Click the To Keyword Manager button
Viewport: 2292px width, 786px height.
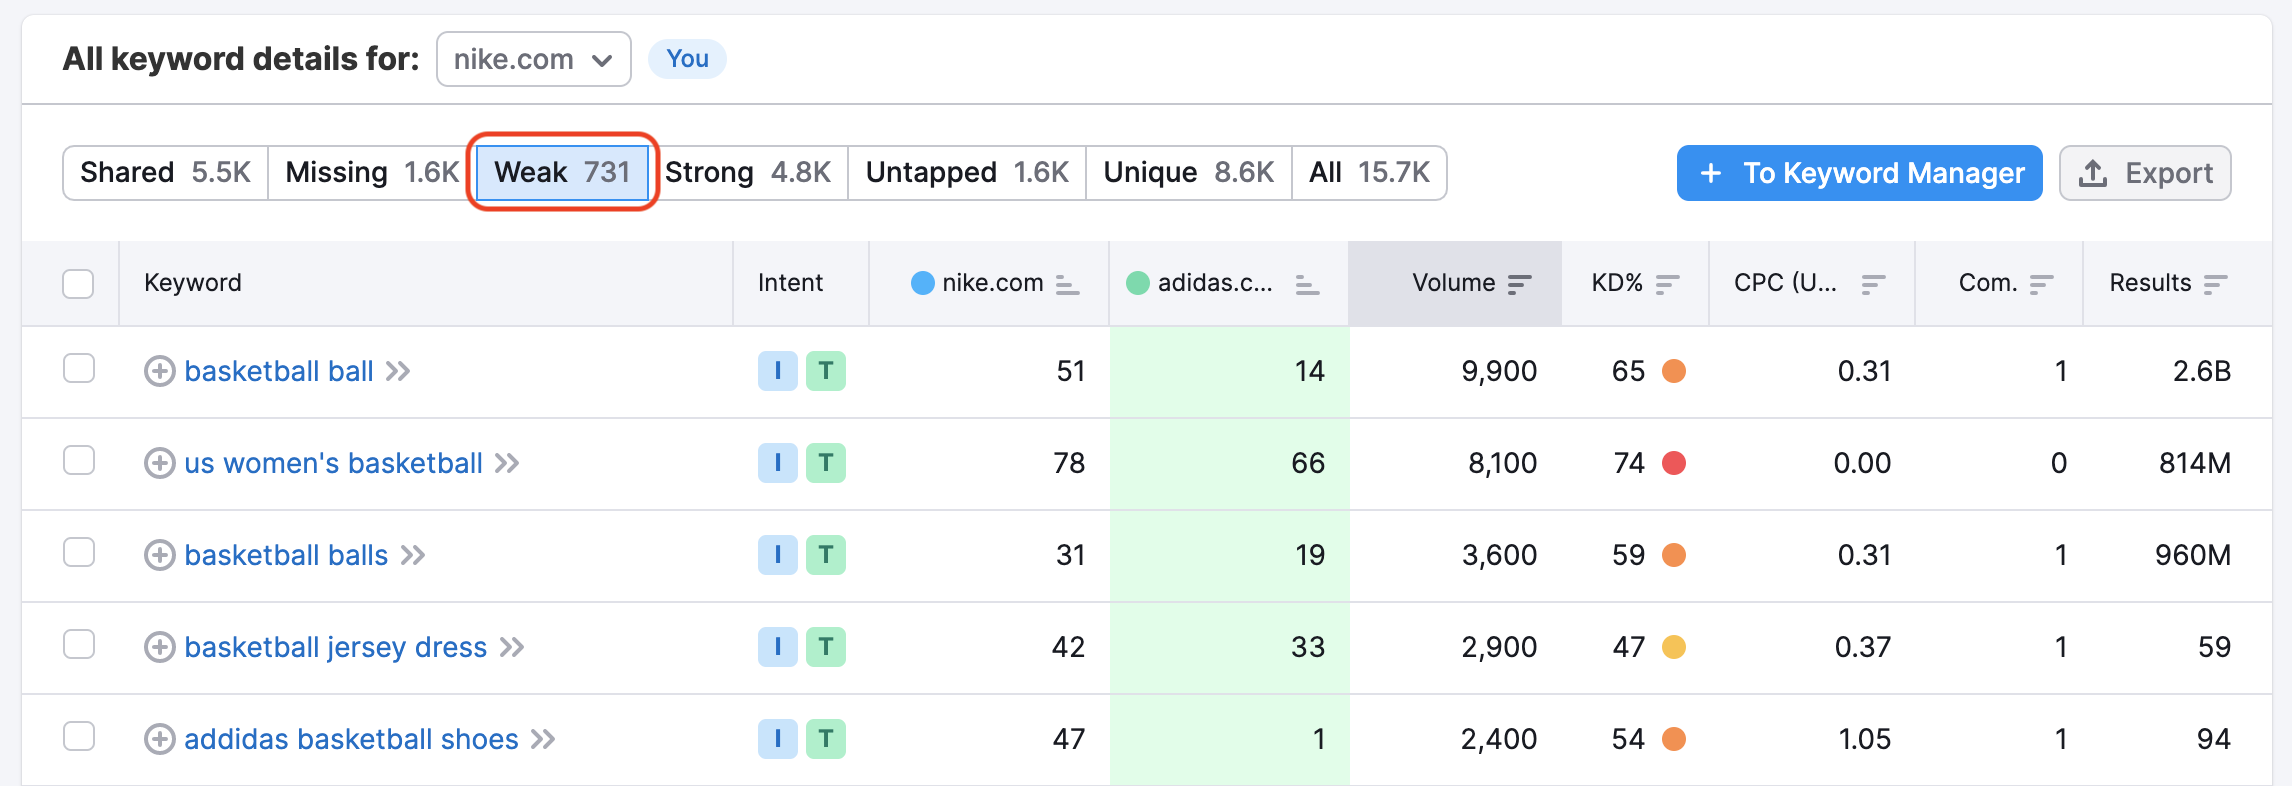1860,173
